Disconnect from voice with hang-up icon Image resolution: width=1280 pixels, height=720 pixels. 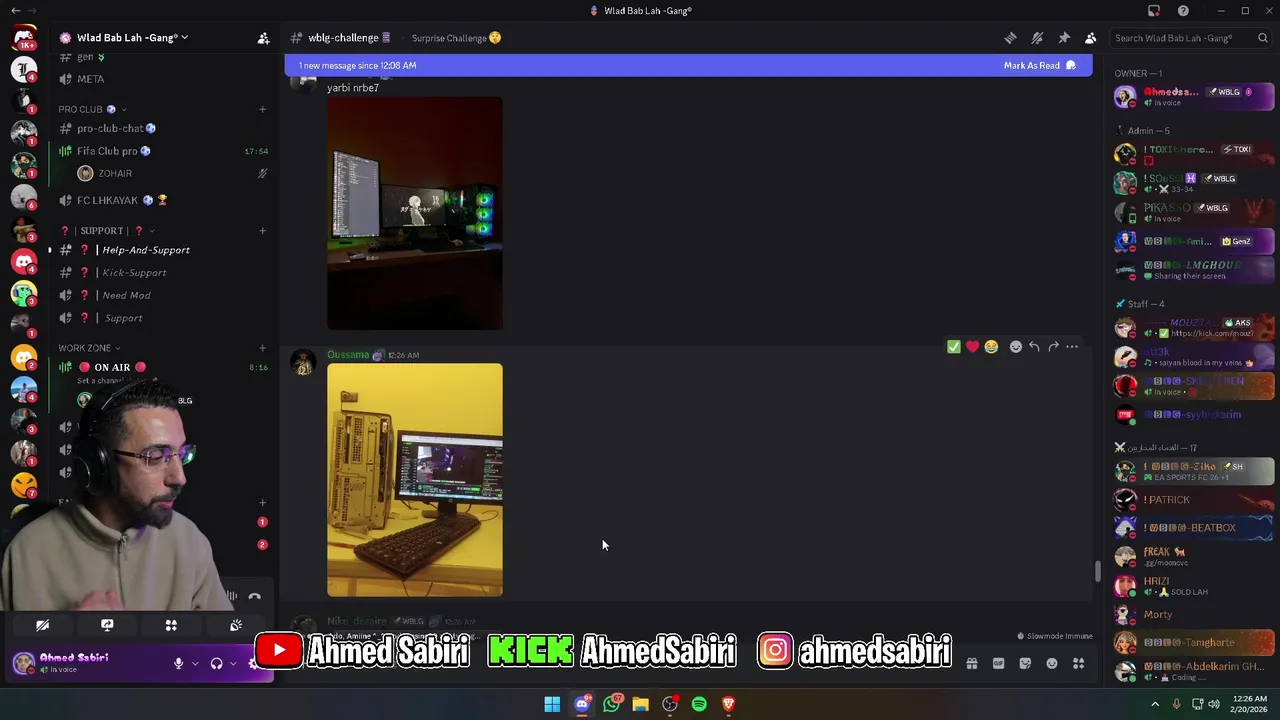(x=255, y=597)
